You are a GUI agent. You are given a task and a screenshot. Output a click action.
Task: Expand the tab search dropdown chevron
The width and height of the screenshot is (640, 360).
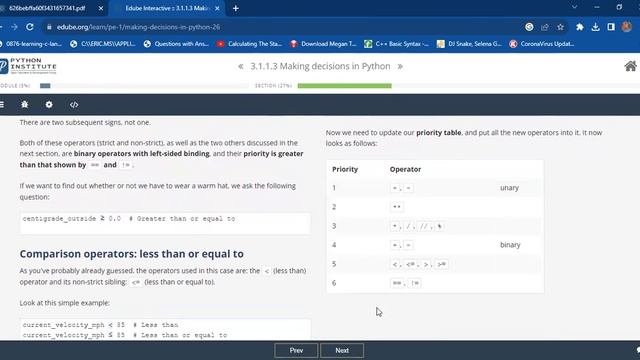[x=574, y=7]
